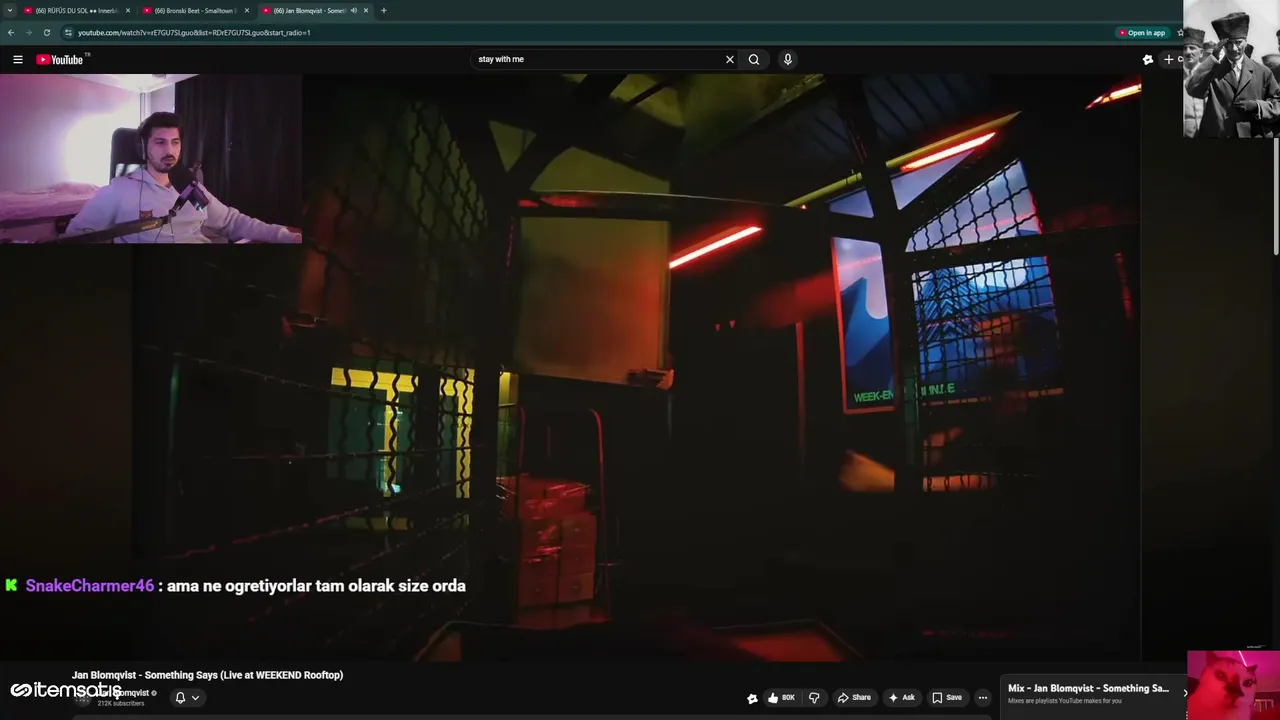This screenshot has width=1280, height=720.
Task: Reload the page
Action: (47, 32)
